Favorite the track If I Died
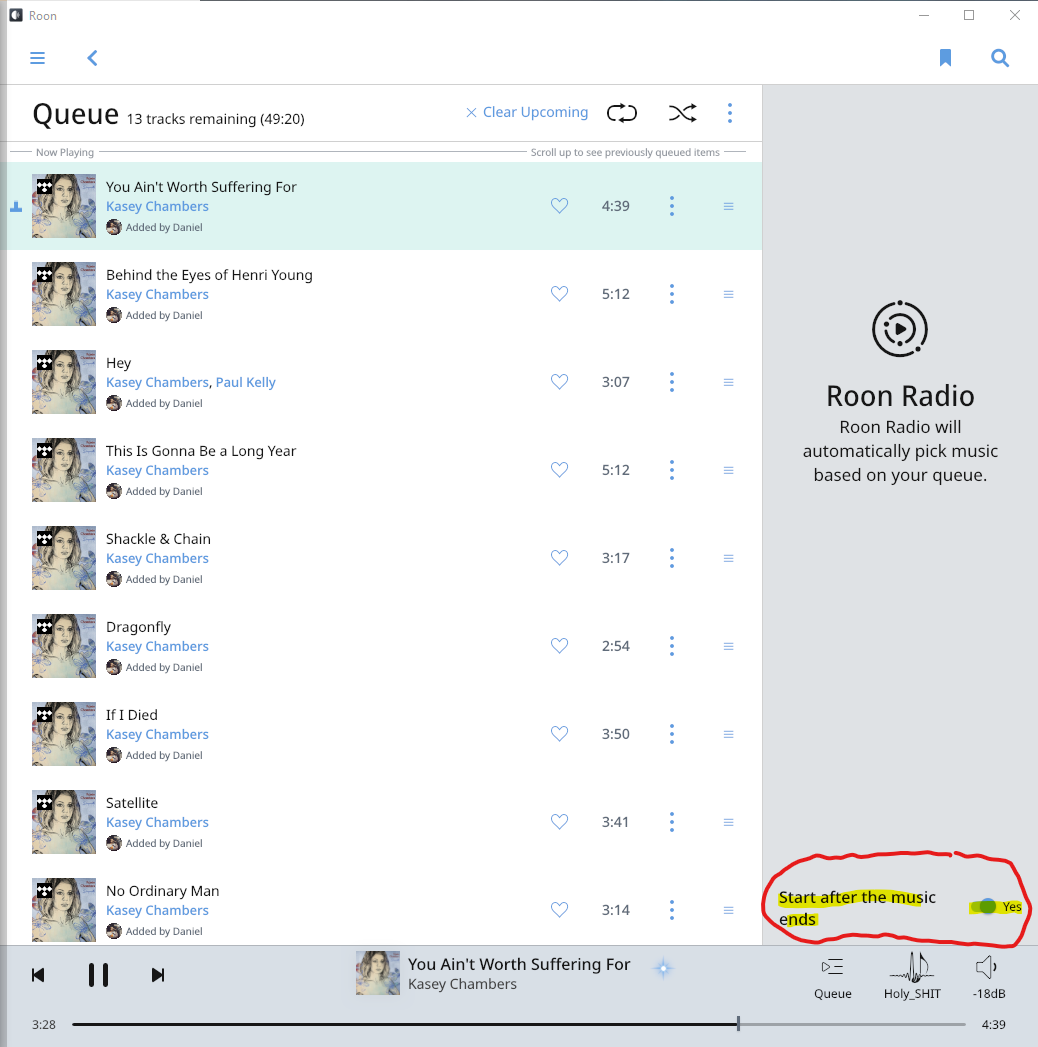The height and width of the screenshot is (1047, 1038). coord(559,734)
